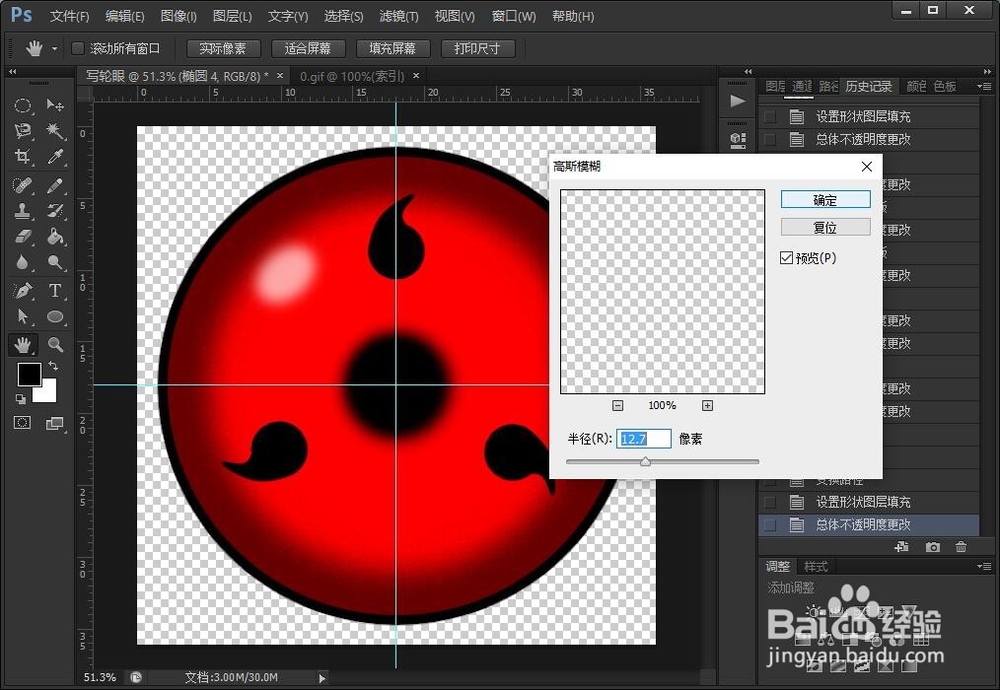Click the 实际像素 button
1000x690 pixels.
(x=223, y=48)
